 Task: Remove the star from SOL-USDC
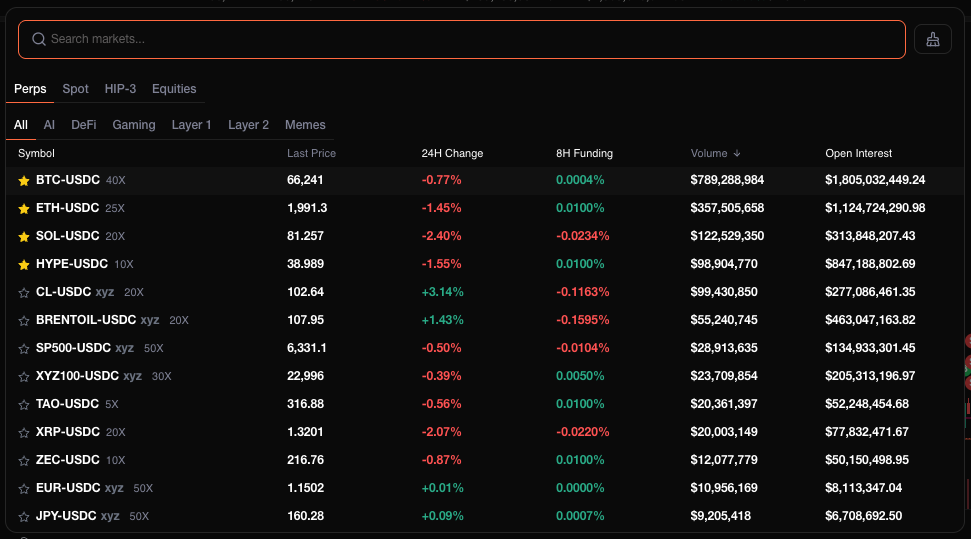[x=24, y=236]
